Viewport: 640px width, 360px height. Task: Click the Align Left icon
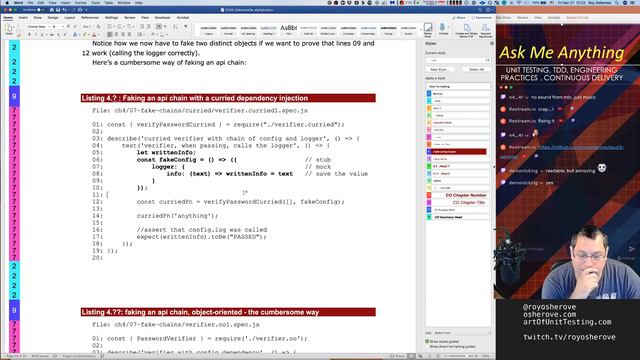coord(109,35)
